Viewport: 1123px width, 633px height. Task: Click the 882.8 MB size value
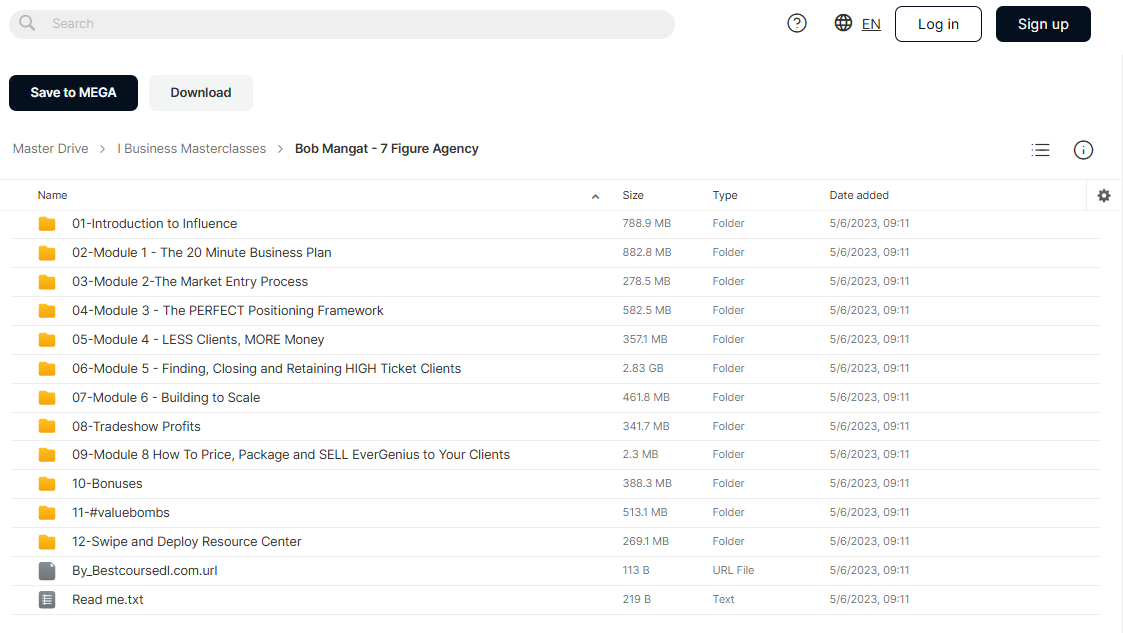pos(647,252)
